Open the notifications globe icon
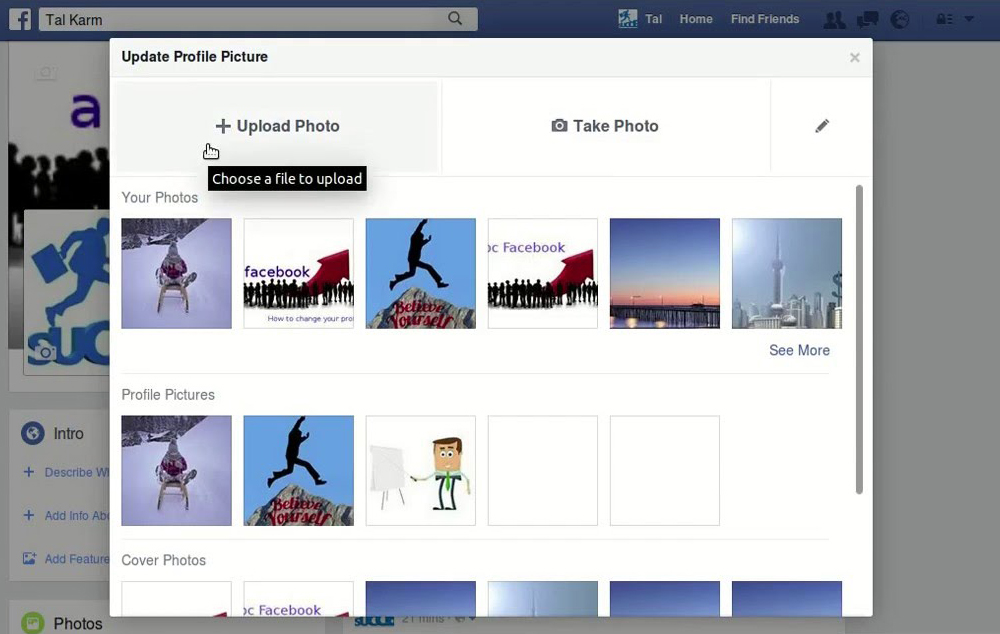The width and height of the screenshot is (1000, 634). pos(900,20)
